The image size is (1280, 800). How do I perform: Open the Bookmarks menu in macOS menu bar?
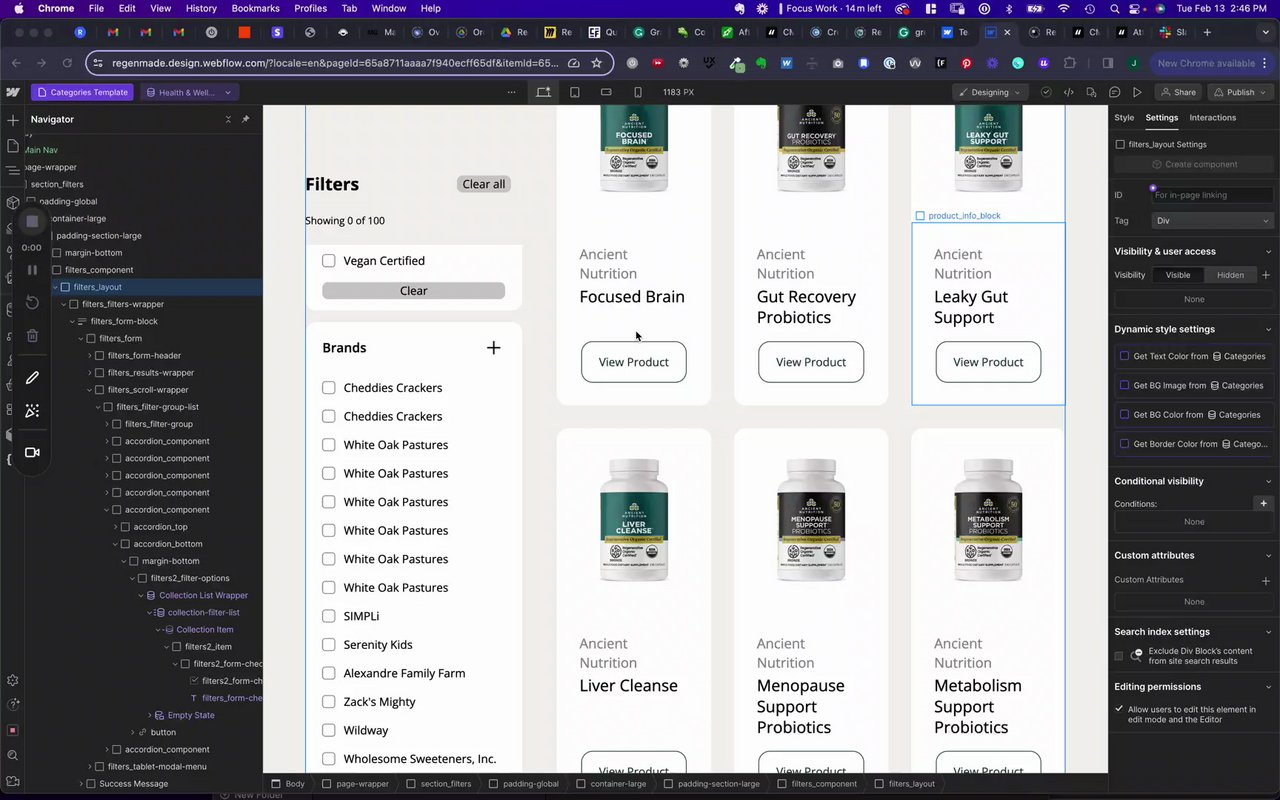255,8
